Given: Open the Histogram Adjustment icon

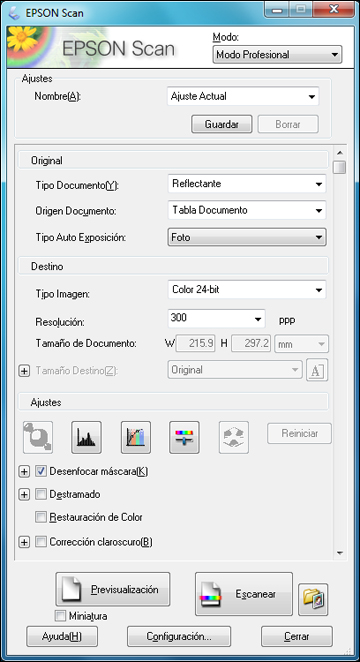Looking at the screenshot, I should pyautogui.click(x=87, y=437).
